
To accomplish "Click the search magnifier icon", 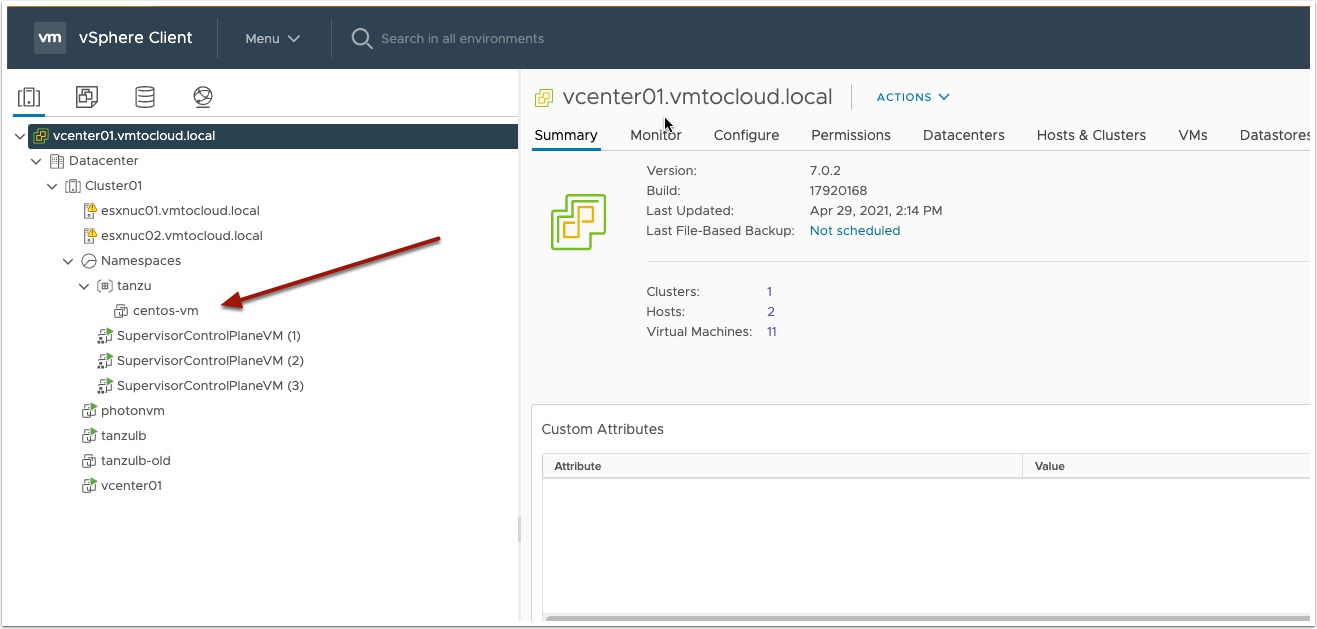I will [x=362, y=38].
